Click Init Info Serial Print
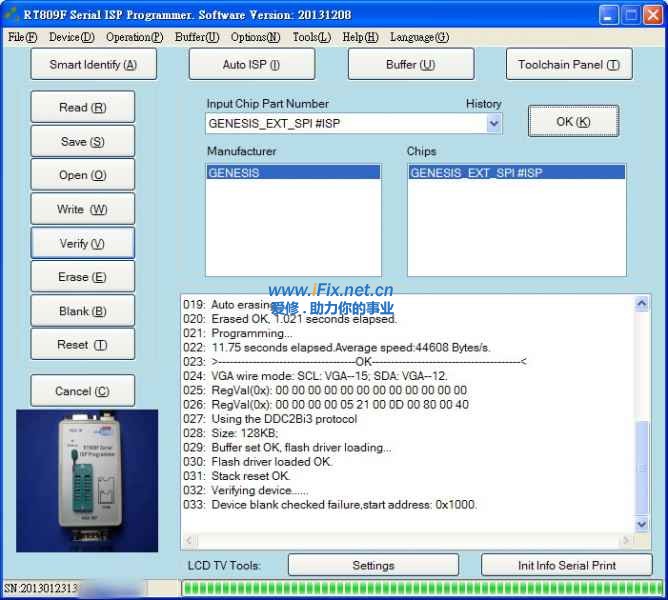The width and height of the screenshot is (668, 600). tap(566, 565)
